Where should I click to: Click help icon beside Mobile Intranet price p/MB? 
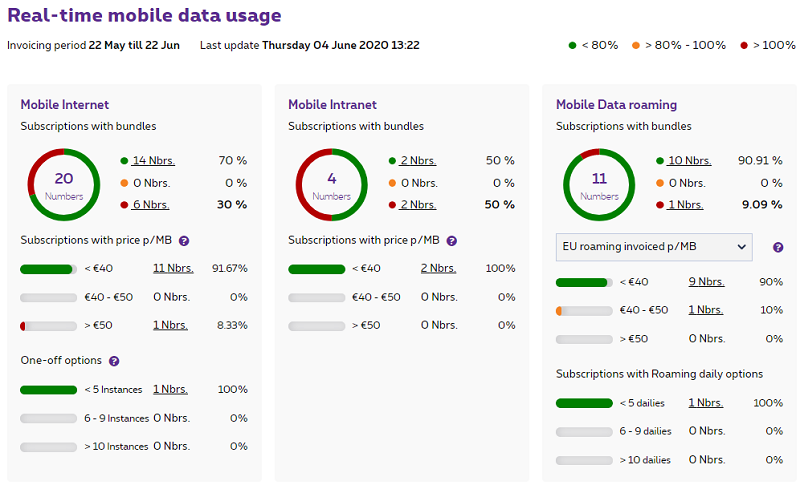coord(452,241)
